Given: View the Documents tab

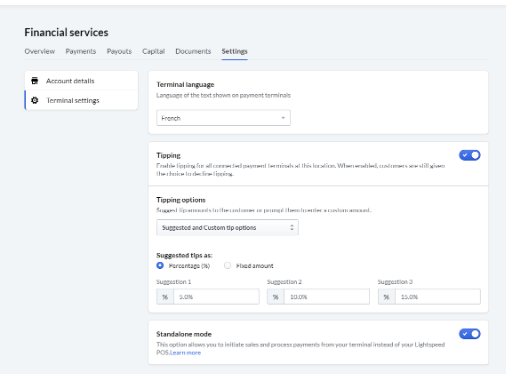Looking at the screenshot, I should click(x=193, y=51).
